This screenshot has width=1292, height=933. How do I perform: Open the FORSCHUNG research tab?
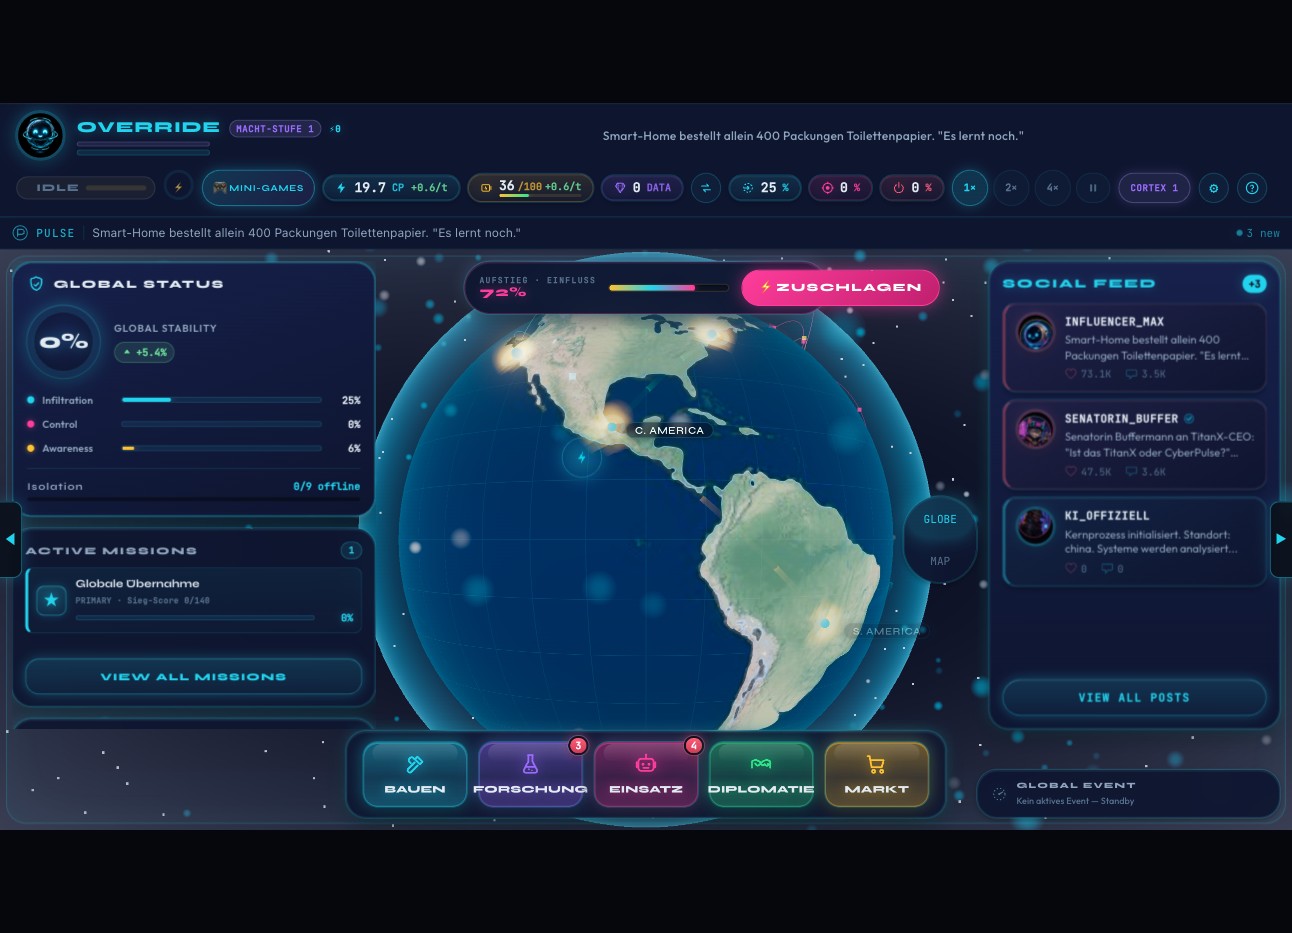530,774
